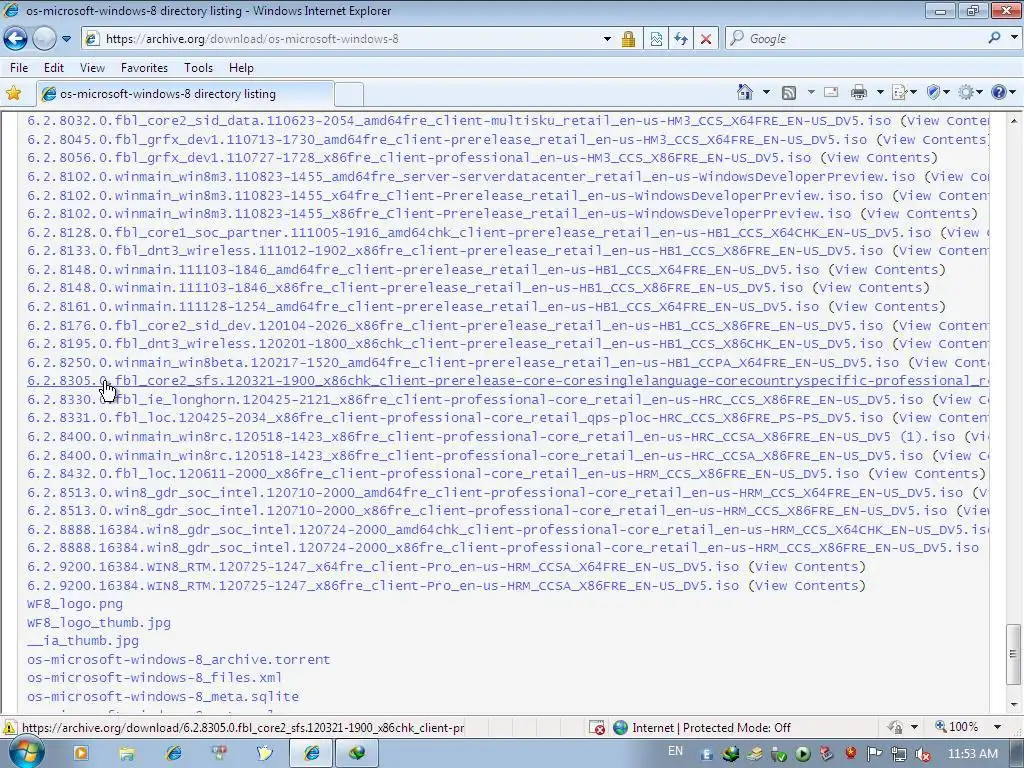Click the Internet zone globe icon

click(620, 728)
